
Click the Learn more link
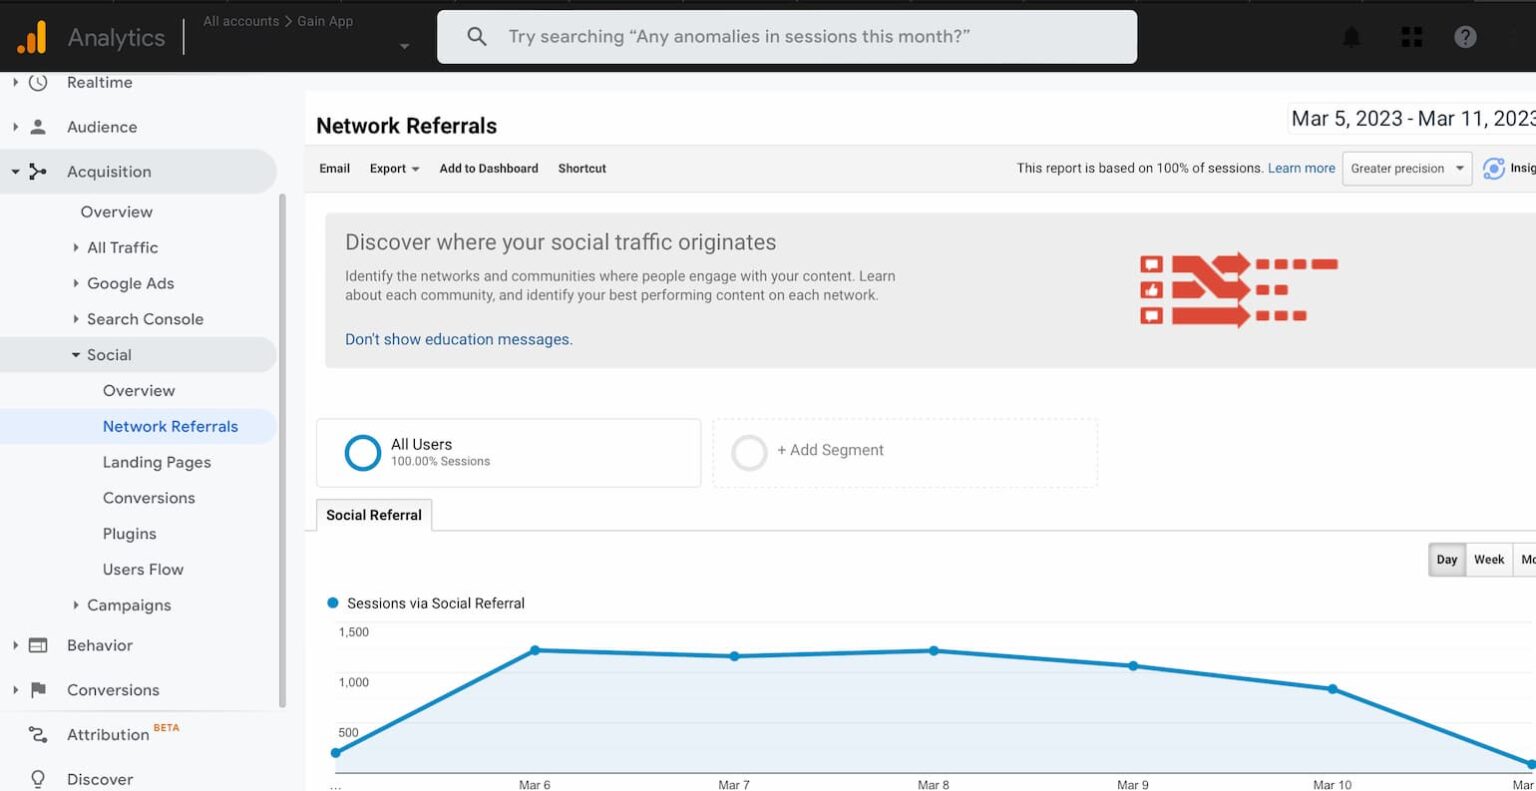point(1300,168)
